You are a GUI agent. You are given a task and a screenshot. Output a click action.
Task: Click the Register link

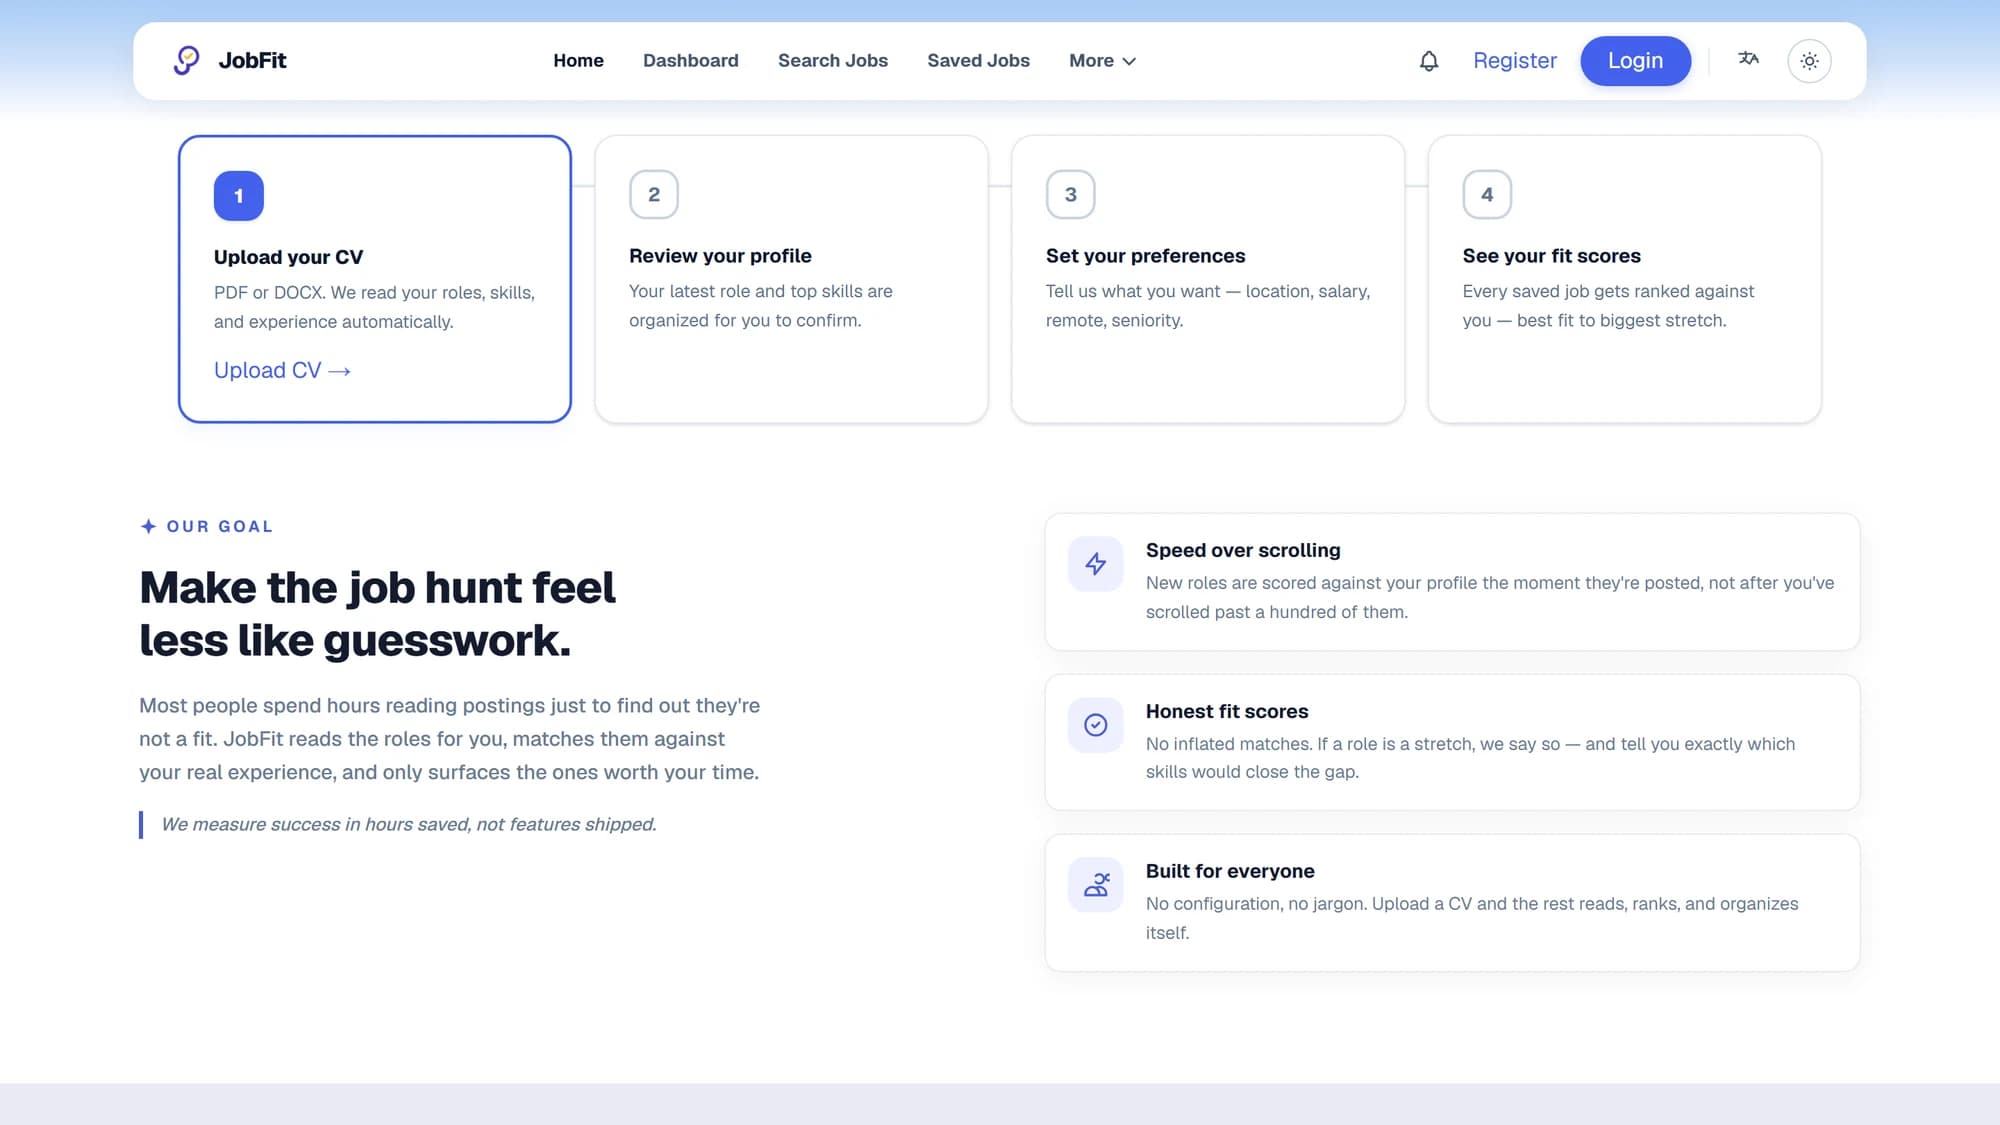pyautogui.click(x=1515, y=61)
